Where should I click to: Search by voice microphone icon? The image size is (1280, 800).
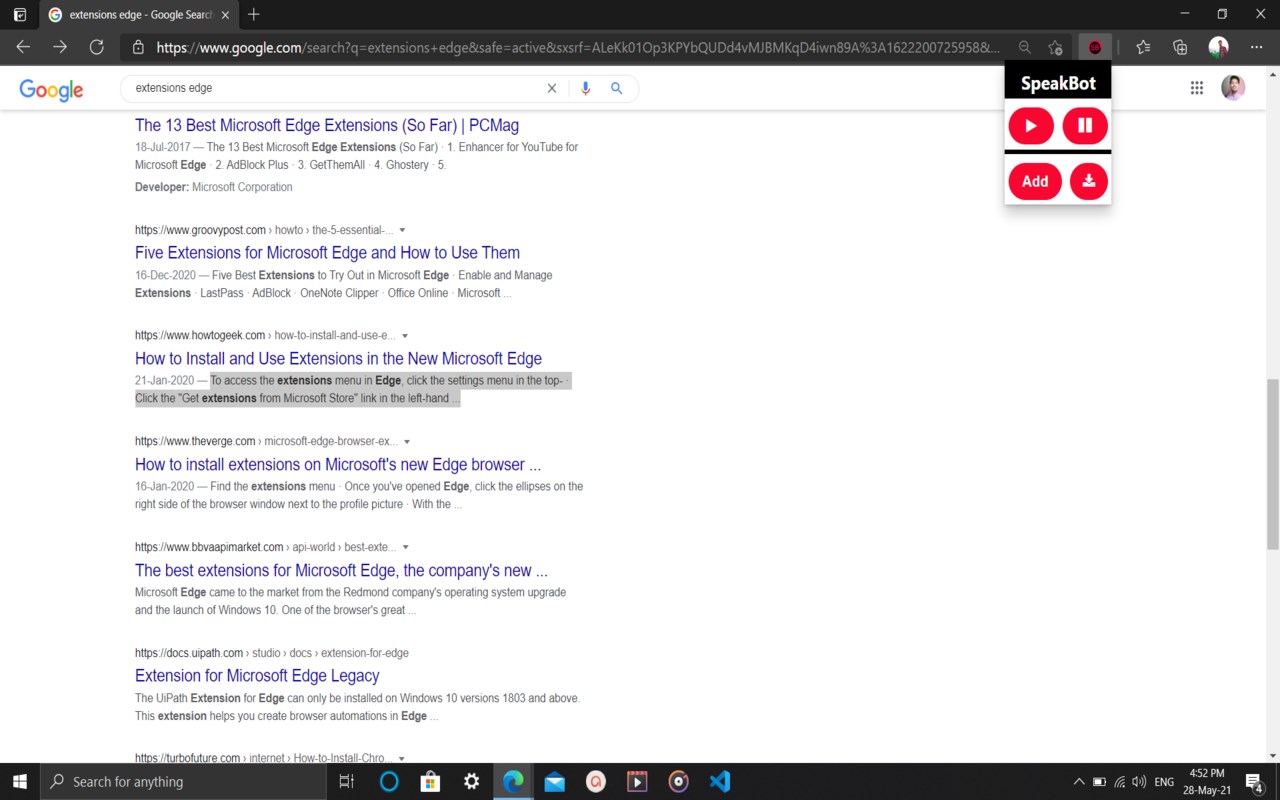(586, 88)
